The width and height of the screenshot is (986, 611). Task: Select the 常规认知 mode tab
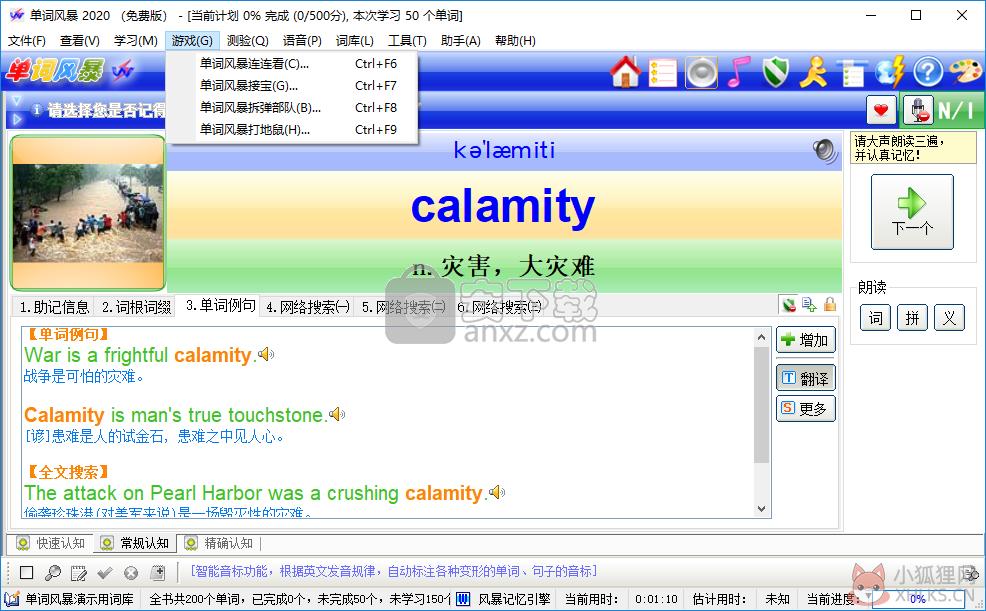pyautogui.click(x=135, y=543)
